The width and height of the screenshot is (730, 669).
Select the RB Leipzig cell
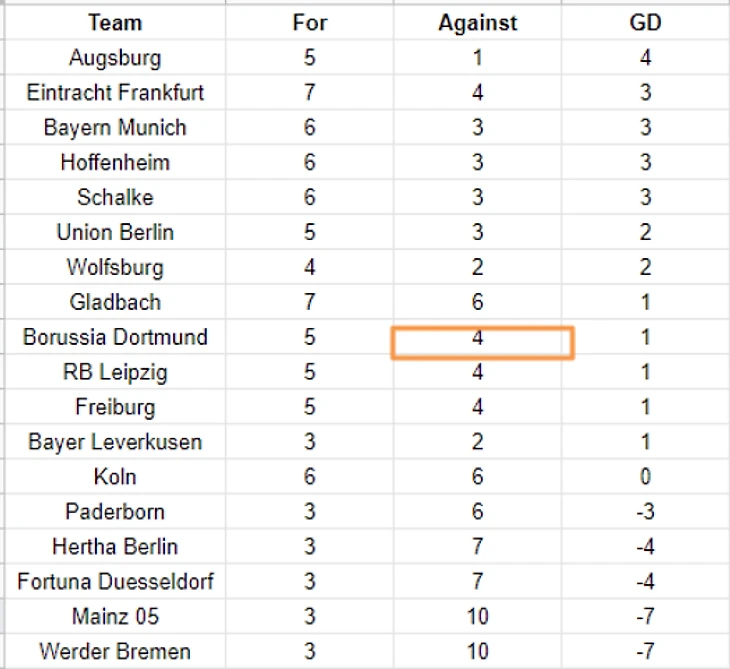[x=115, y=372]
